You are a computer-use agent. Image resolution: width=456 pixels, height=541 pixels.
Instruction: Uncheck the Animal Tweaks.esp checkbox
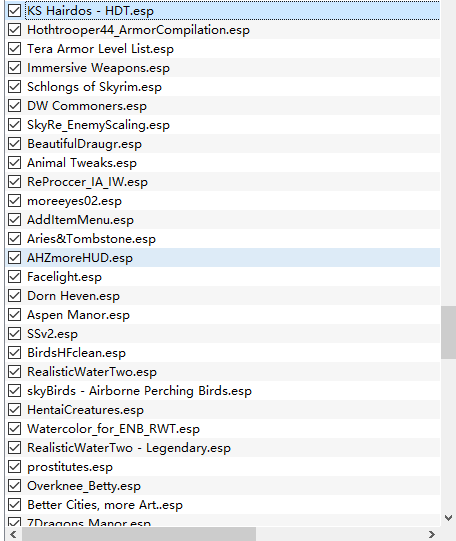(14, 163)
